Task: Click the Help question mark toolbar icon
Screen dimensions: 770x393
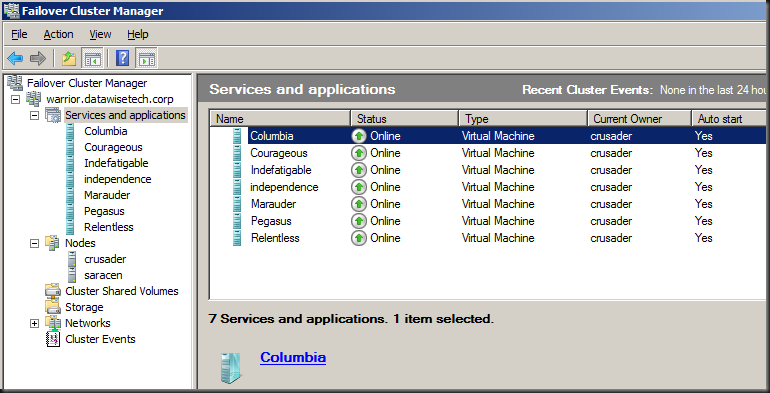Action: (122, 59)
